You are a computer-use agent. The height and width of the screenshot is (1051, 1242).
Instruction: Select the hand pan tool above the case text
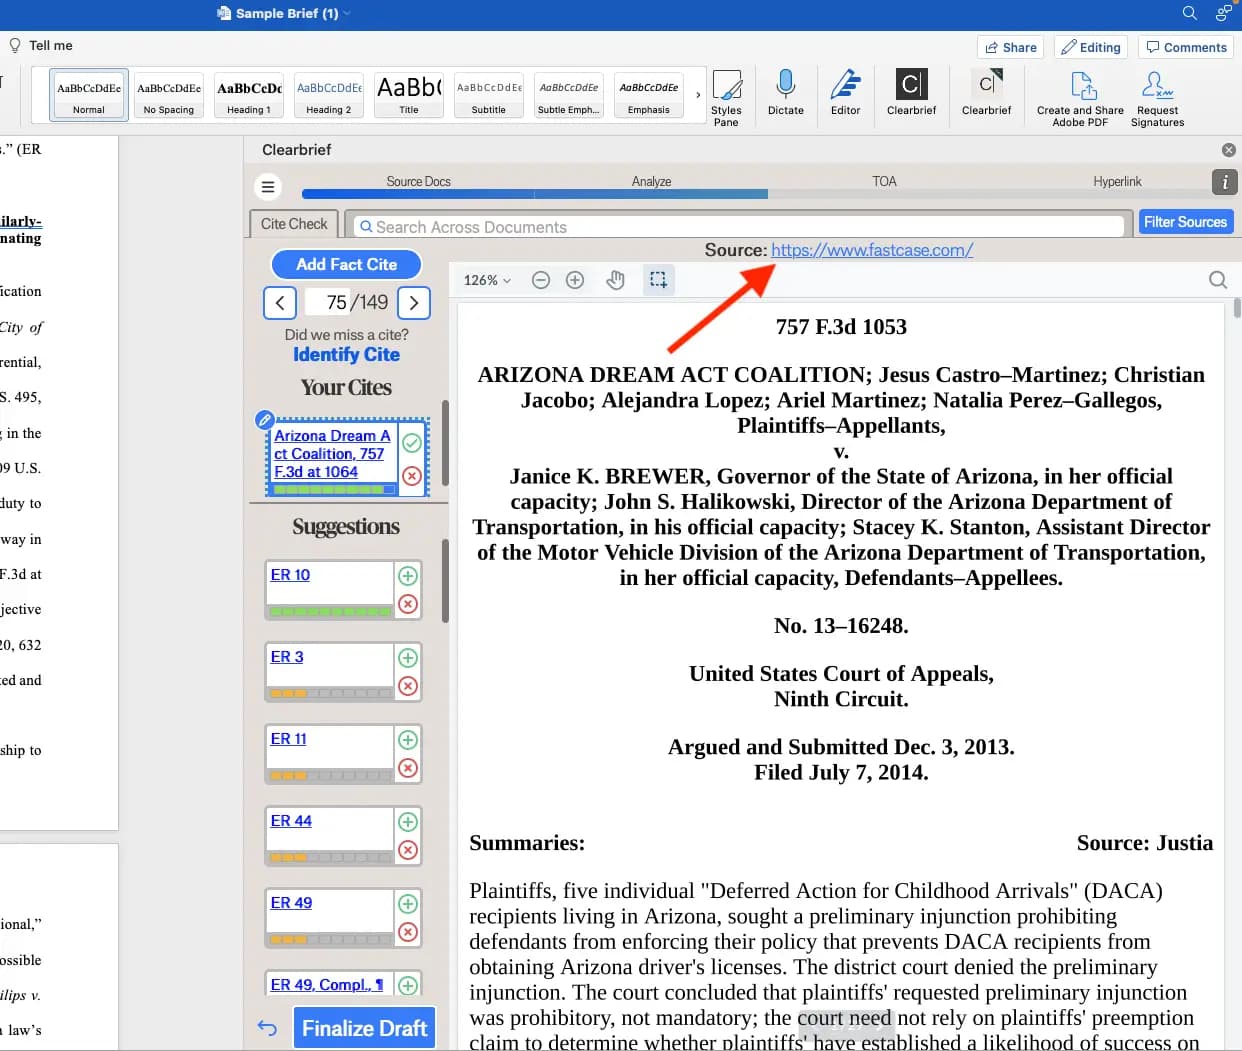point(616,280)
